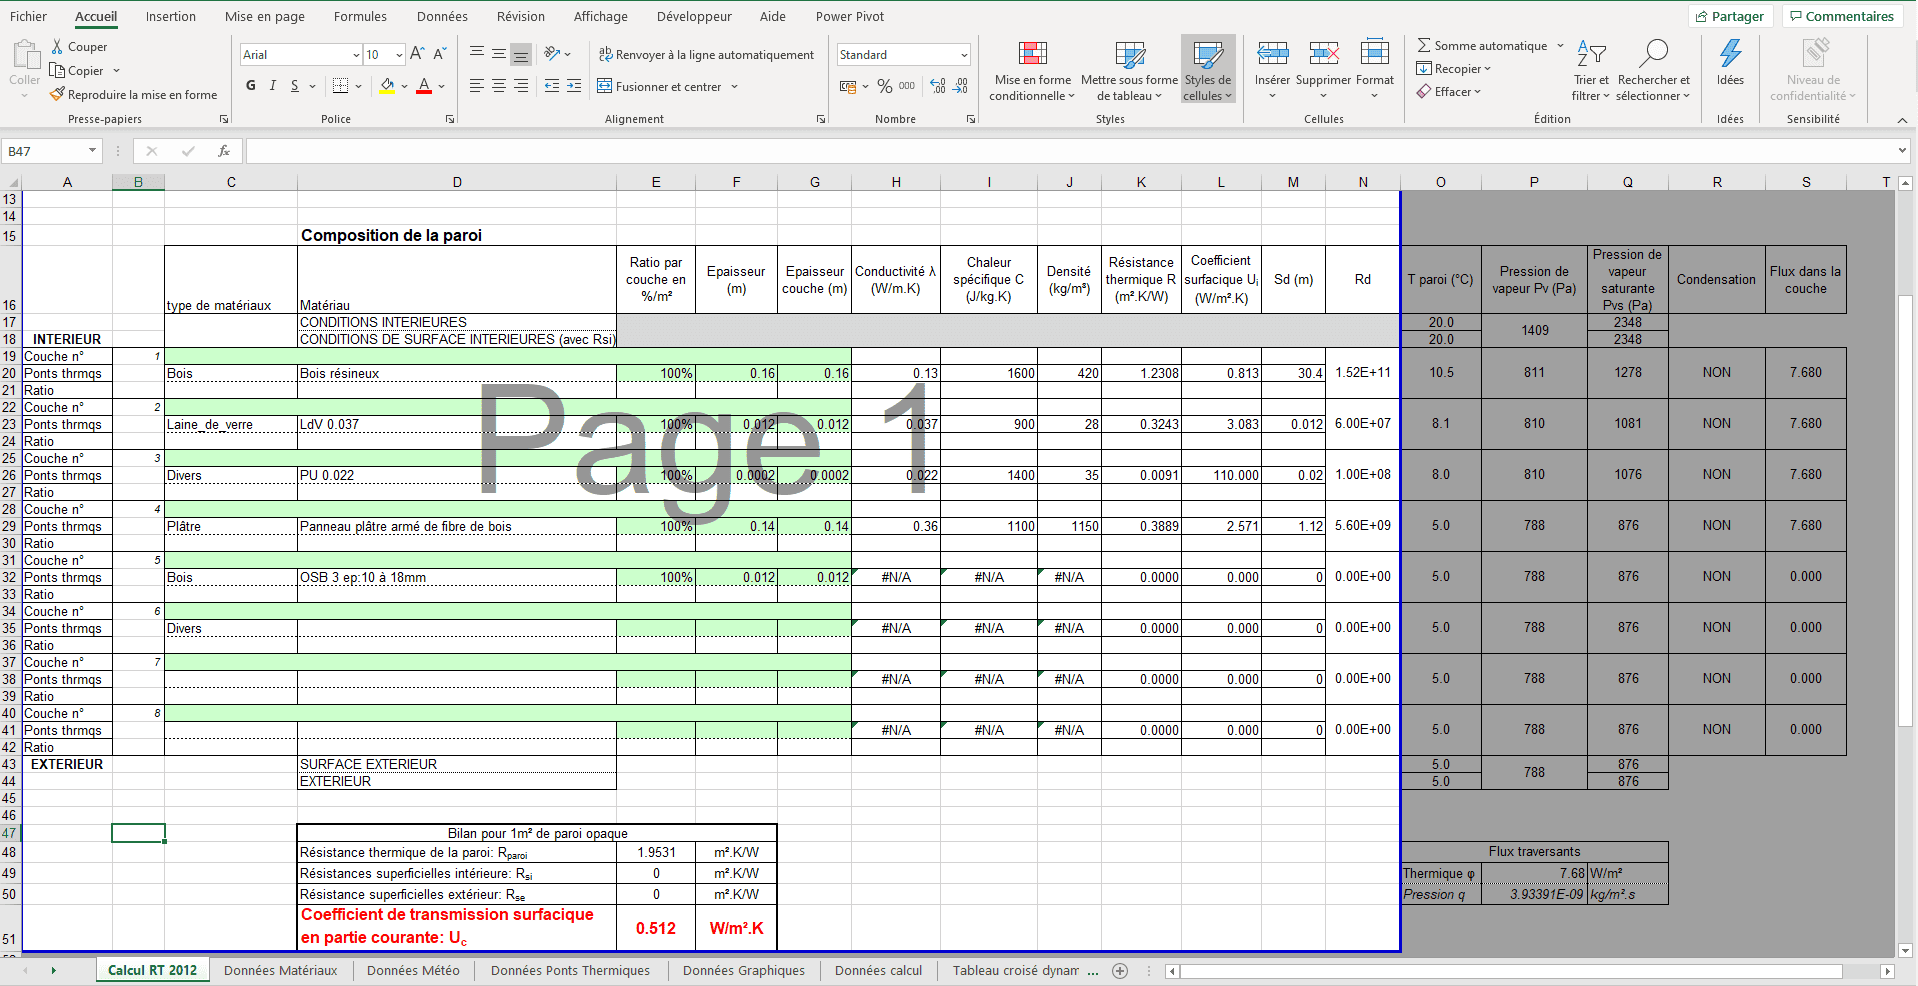The width and height of the screenshot is (1918, 986).
Task: Apply the yellow fill color
Action: coord(387,86)
